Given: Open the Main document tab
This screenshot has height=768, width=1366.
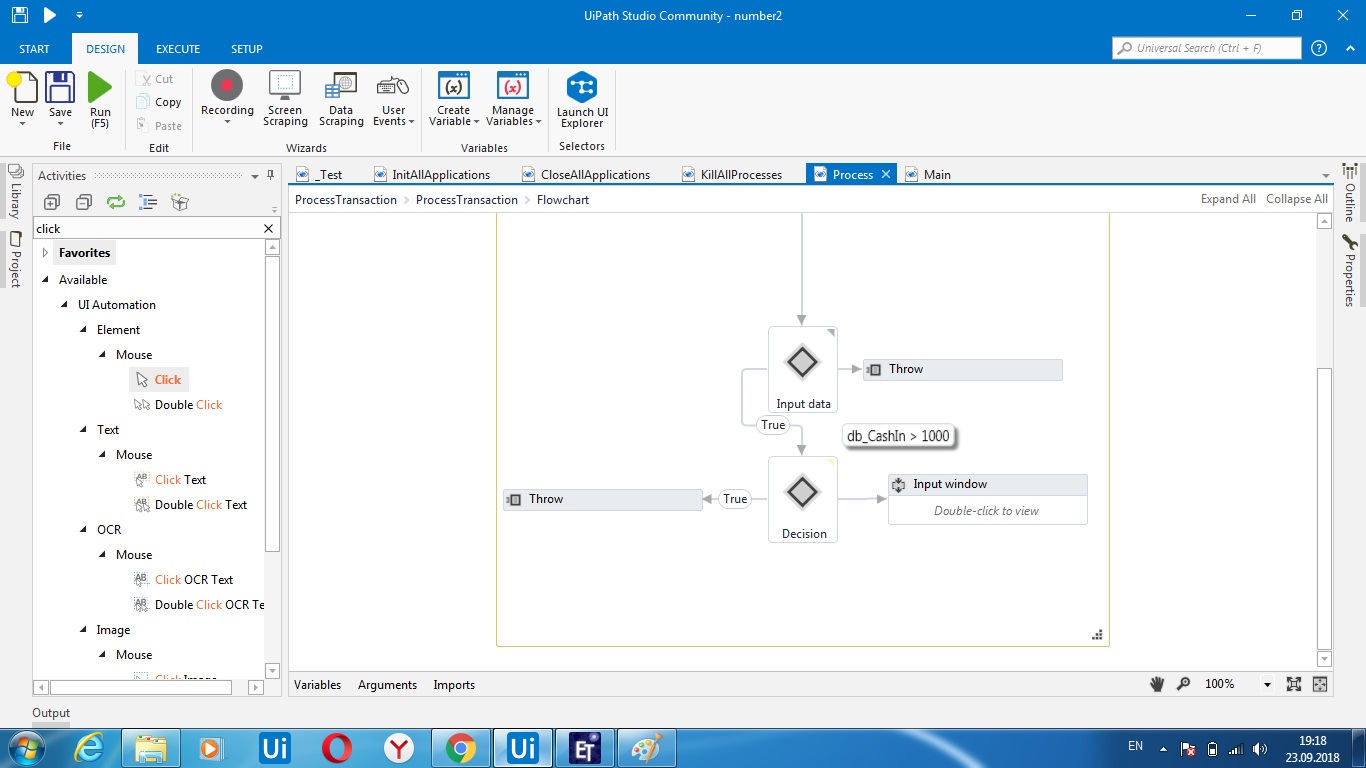Looking at the screenshot, I should click(928, 174).
